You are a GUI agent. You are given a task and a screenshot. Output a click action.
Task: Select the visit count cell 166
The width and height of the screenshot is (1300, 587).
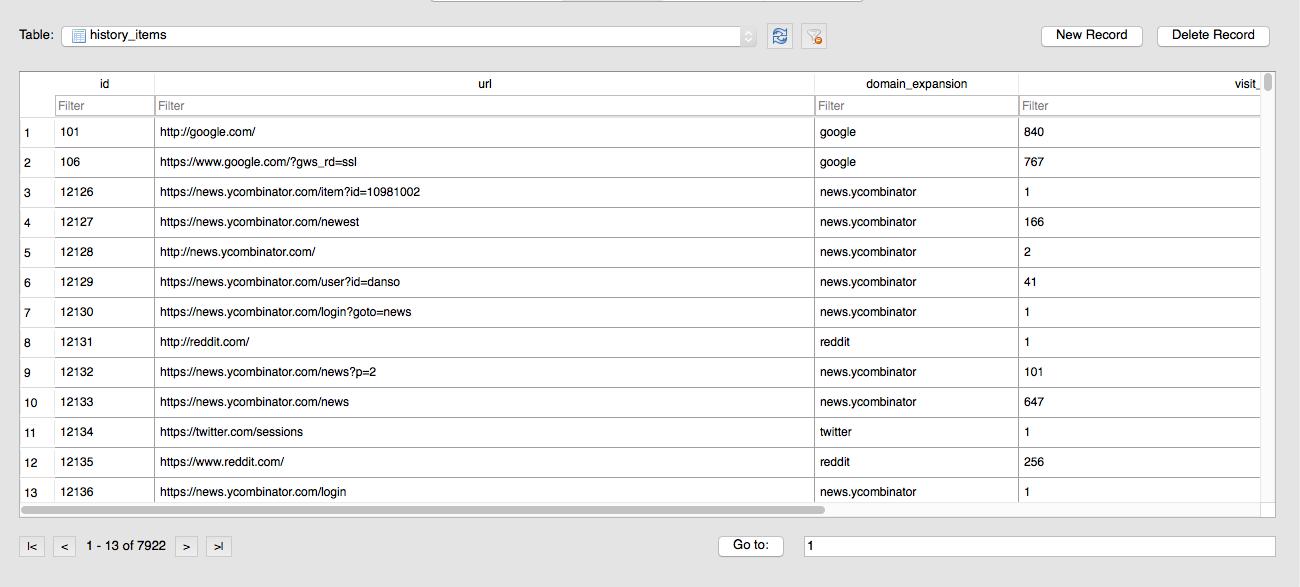pos(1140,222)
